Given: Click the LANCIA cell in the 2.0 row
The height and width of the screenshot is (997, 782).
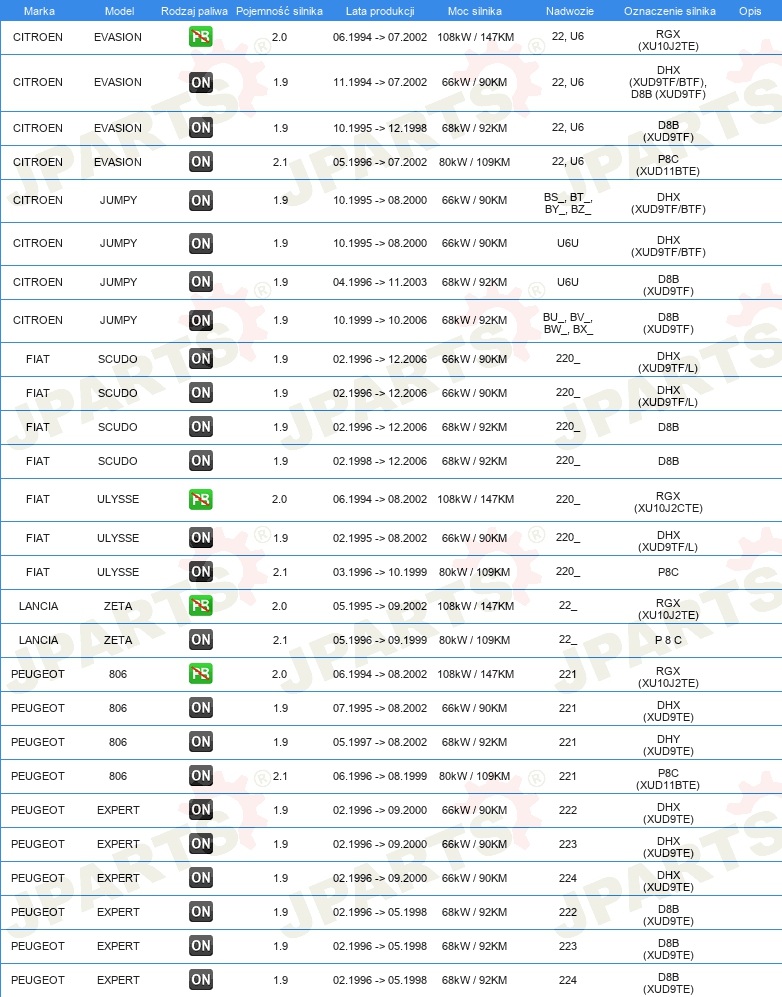Looking at the screenshot, I should (38, 606).
